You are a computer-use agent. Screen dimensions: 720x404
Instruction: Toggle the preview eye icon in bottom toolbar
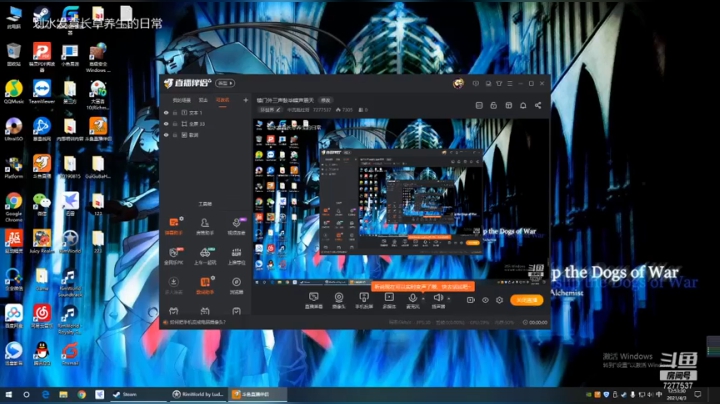(x=485, y=300)
